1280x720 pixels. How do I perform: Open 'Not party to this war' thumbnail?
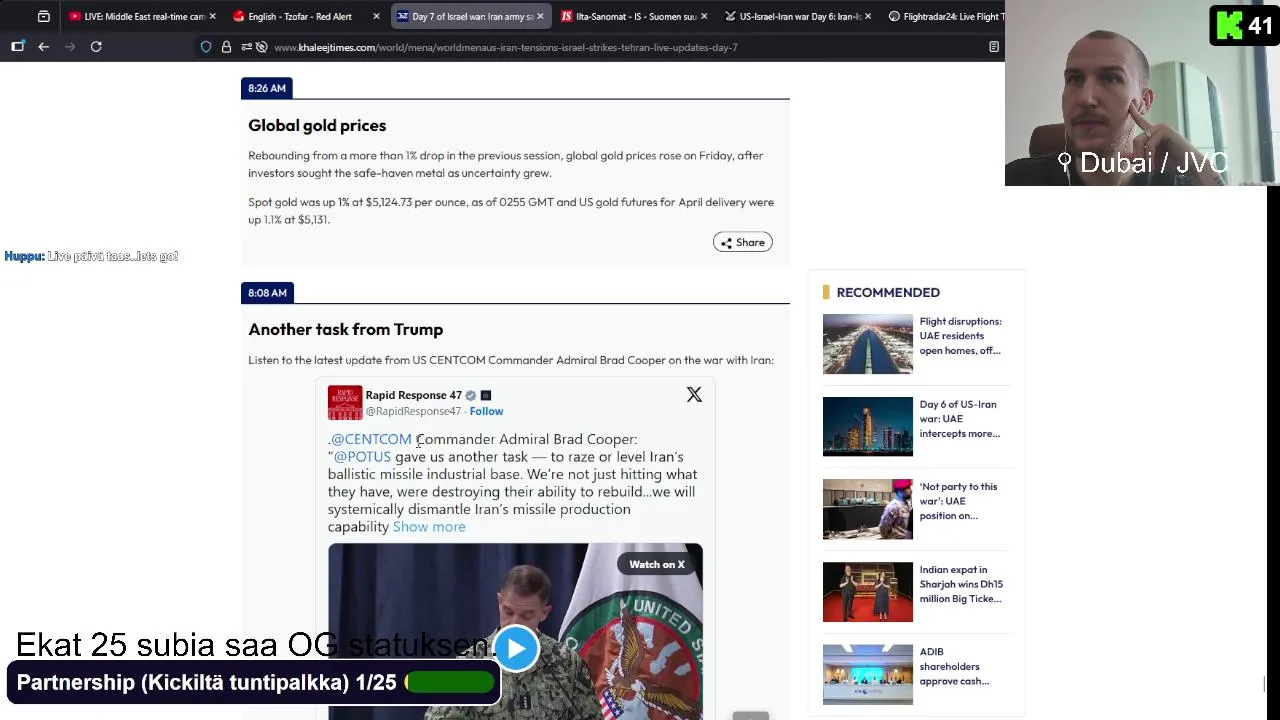(x=867, y=509)
